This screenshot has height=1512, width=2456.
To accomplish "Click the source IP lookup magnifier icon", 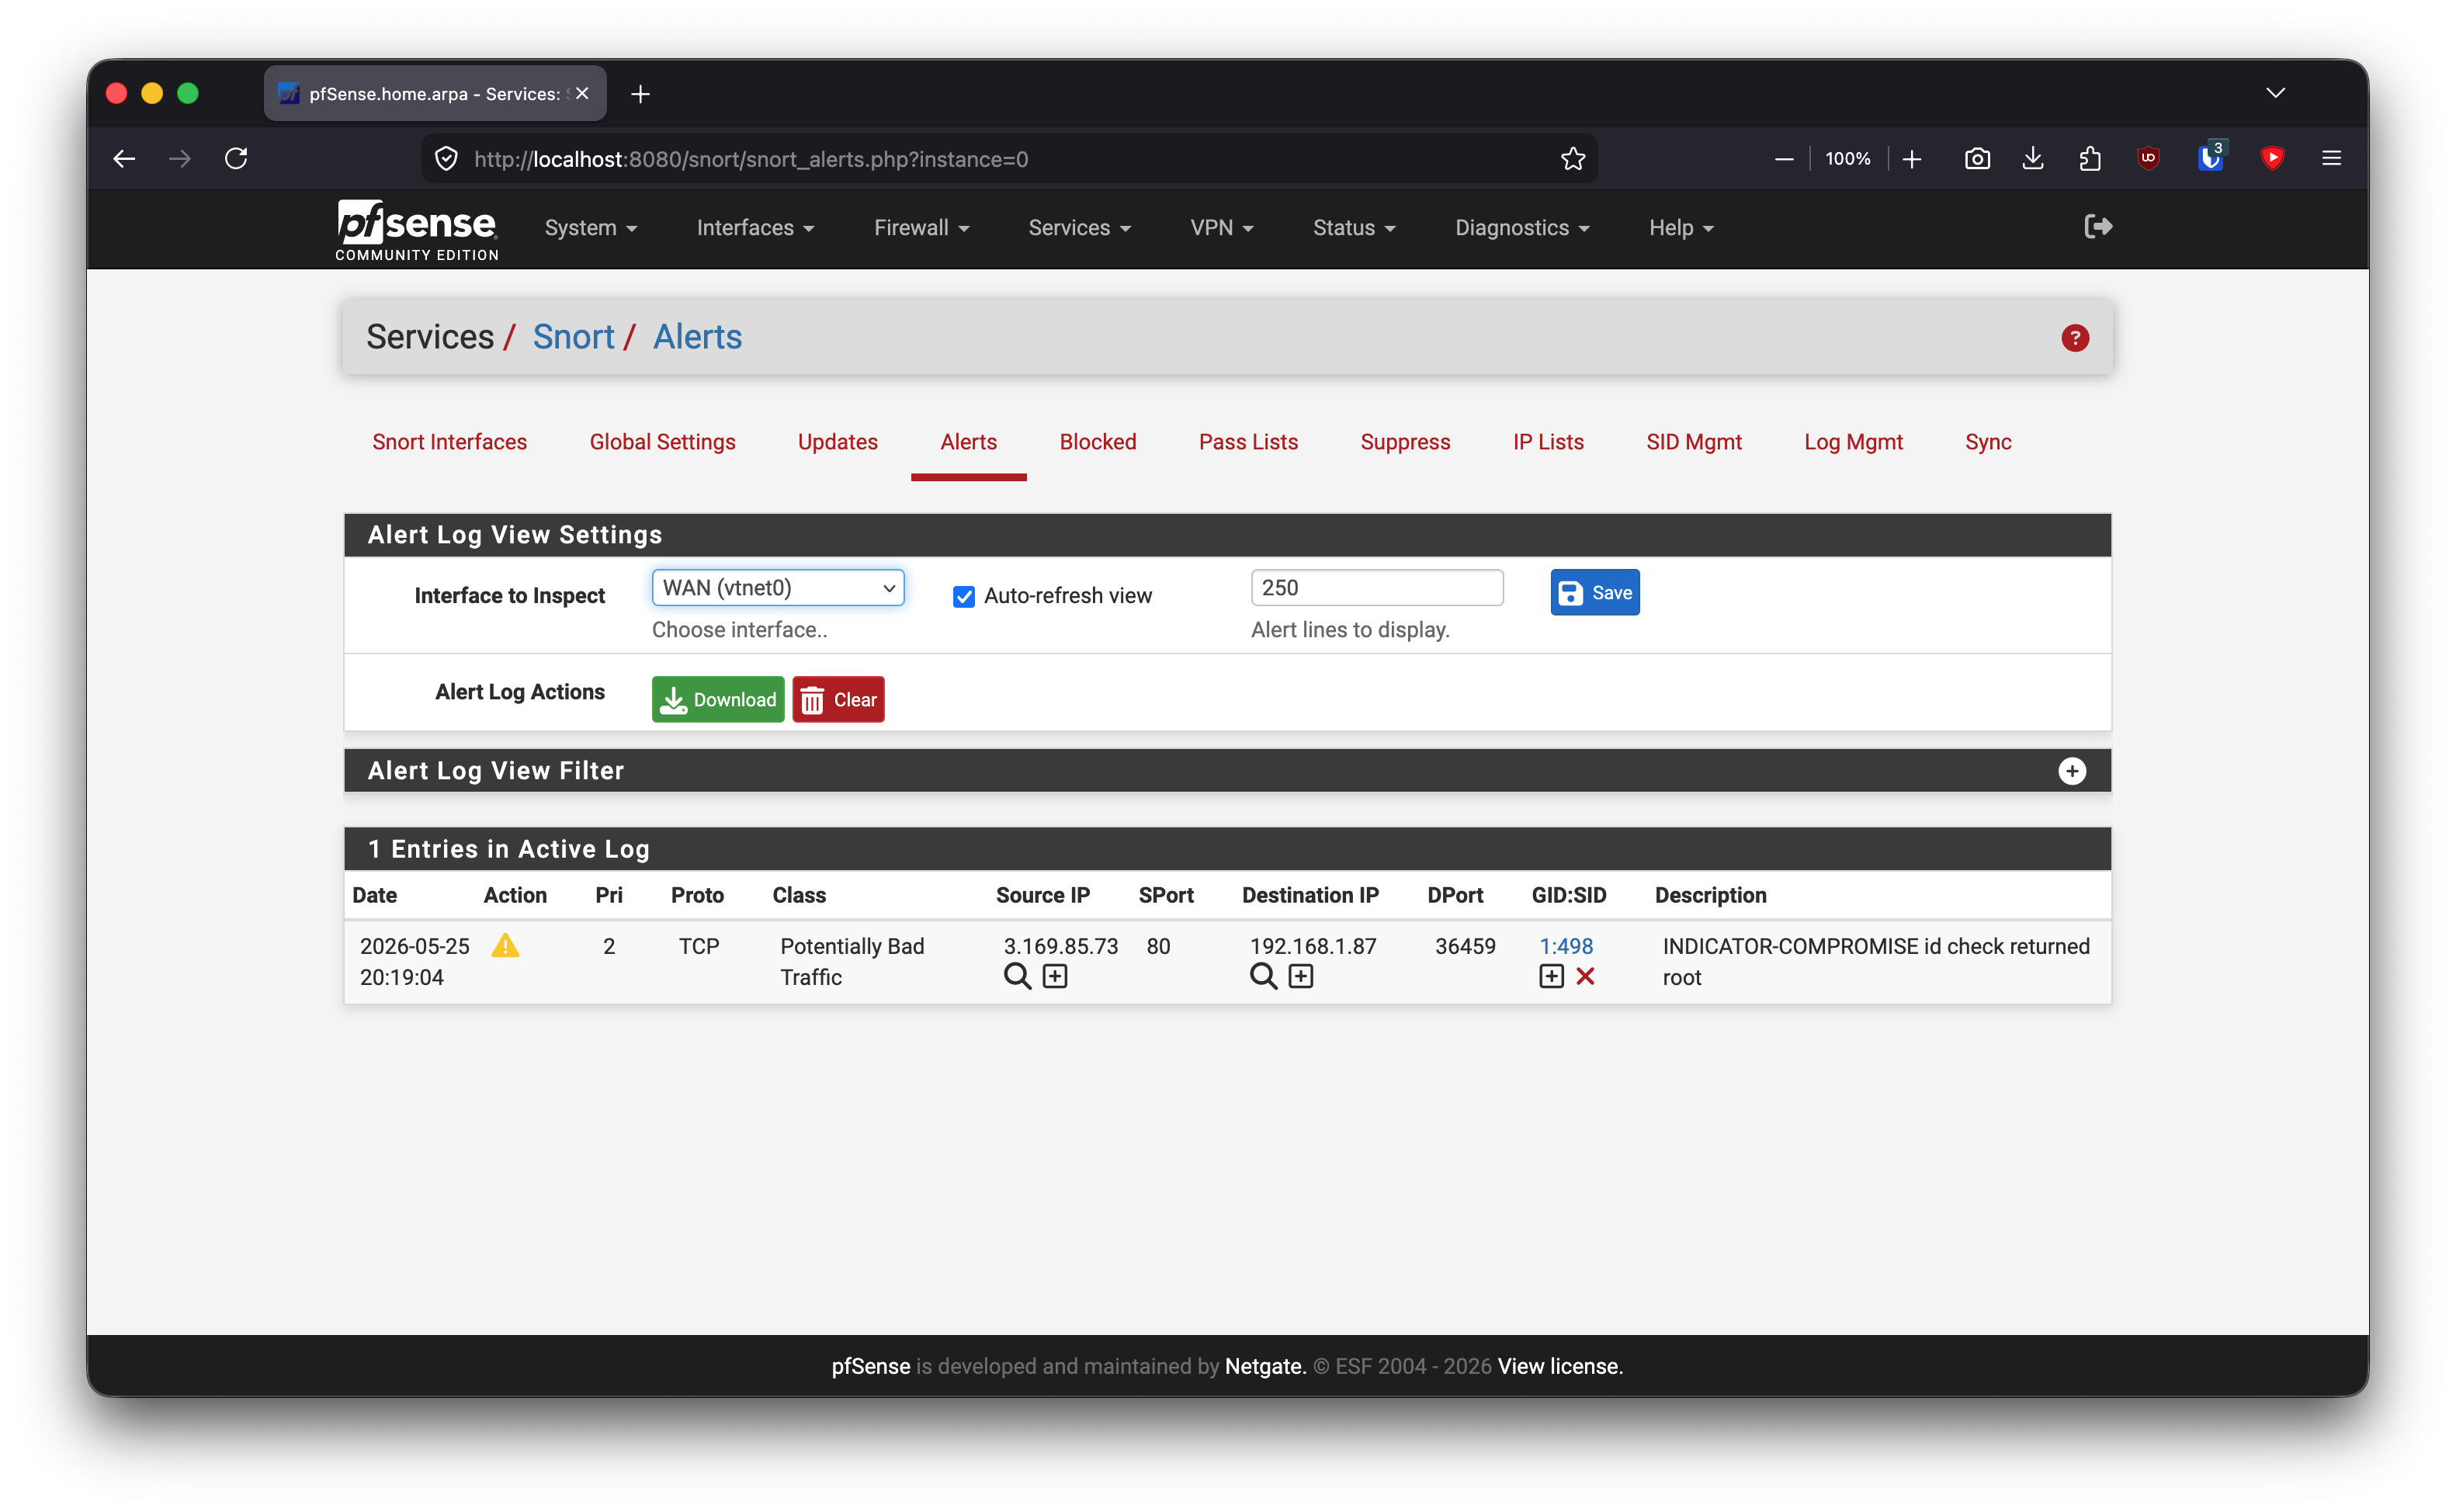I will (1017, 977).
